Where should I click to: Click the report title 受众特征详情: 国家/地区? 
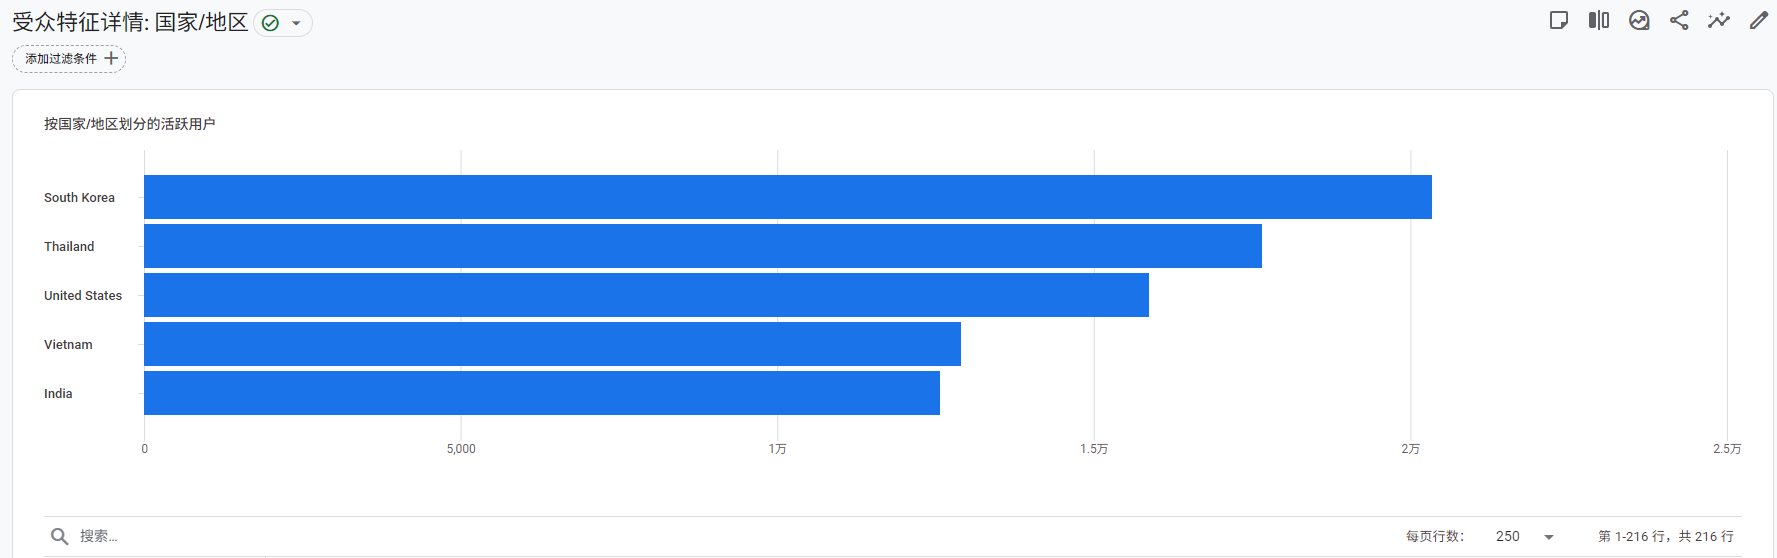click(130, 22)
